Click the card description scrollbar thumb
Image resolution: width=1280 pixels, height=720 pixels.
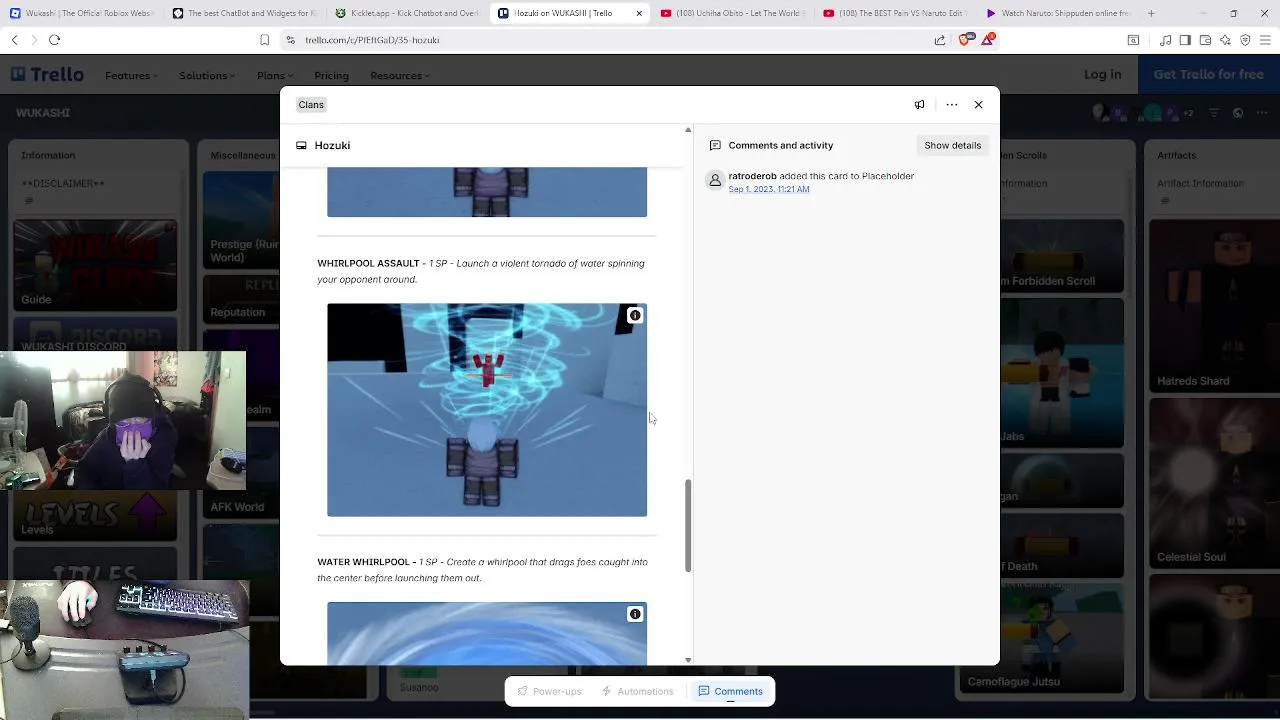(x=688, y=526)
